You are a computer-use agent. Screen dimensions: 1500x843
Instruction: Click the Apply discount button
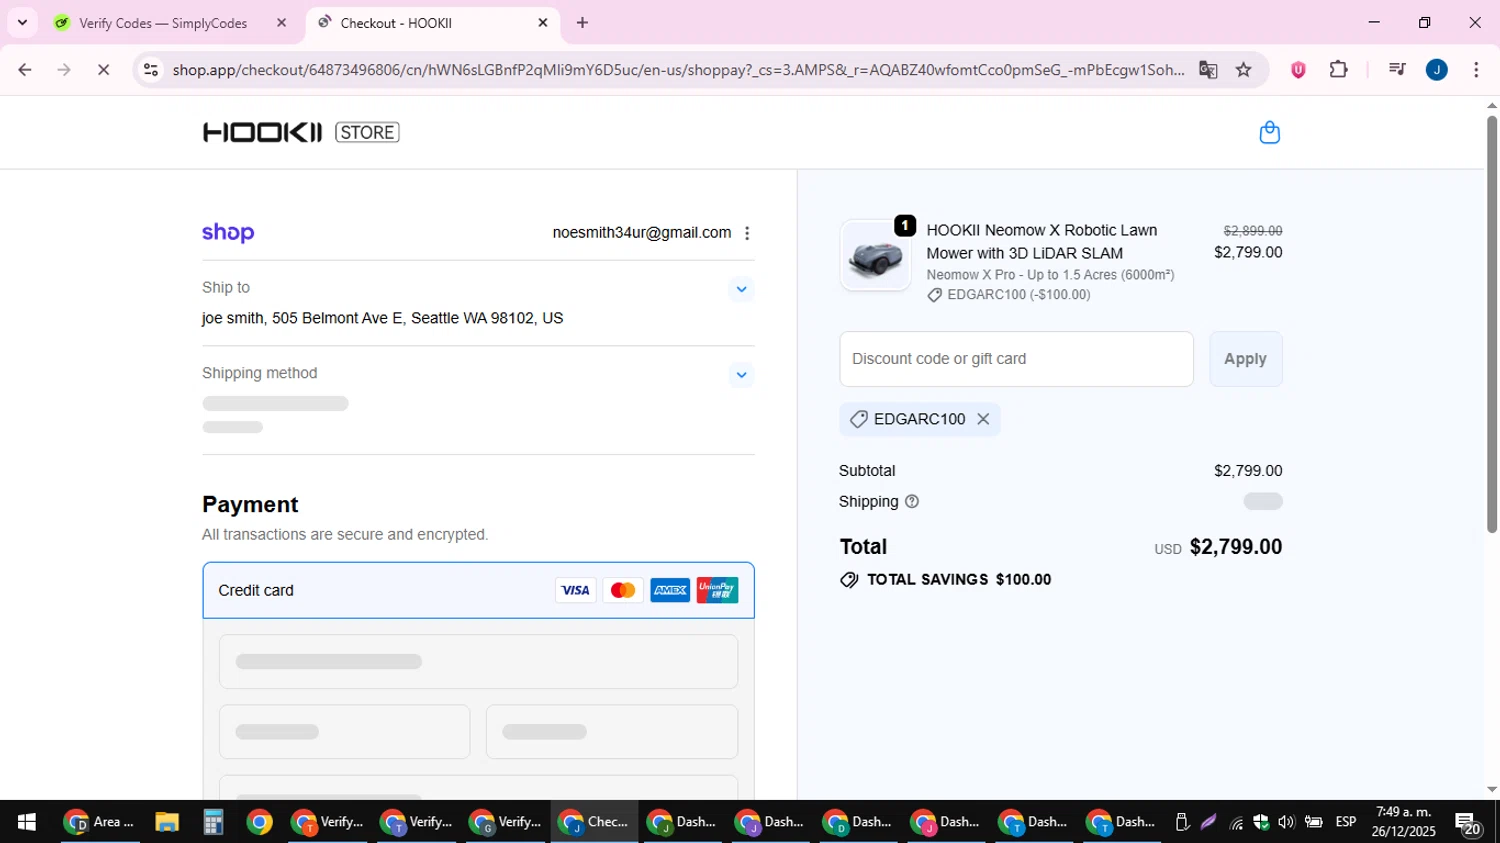pos(1245,359)
